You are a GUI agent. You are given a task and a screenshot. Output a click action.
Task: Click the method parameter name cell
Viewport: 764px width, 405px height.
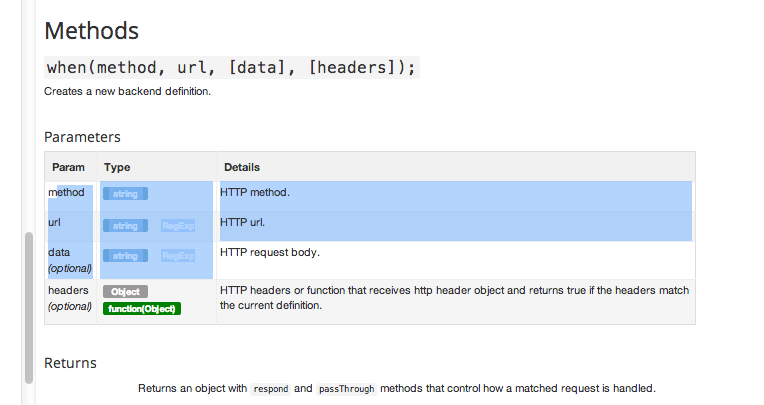(66, 192)
